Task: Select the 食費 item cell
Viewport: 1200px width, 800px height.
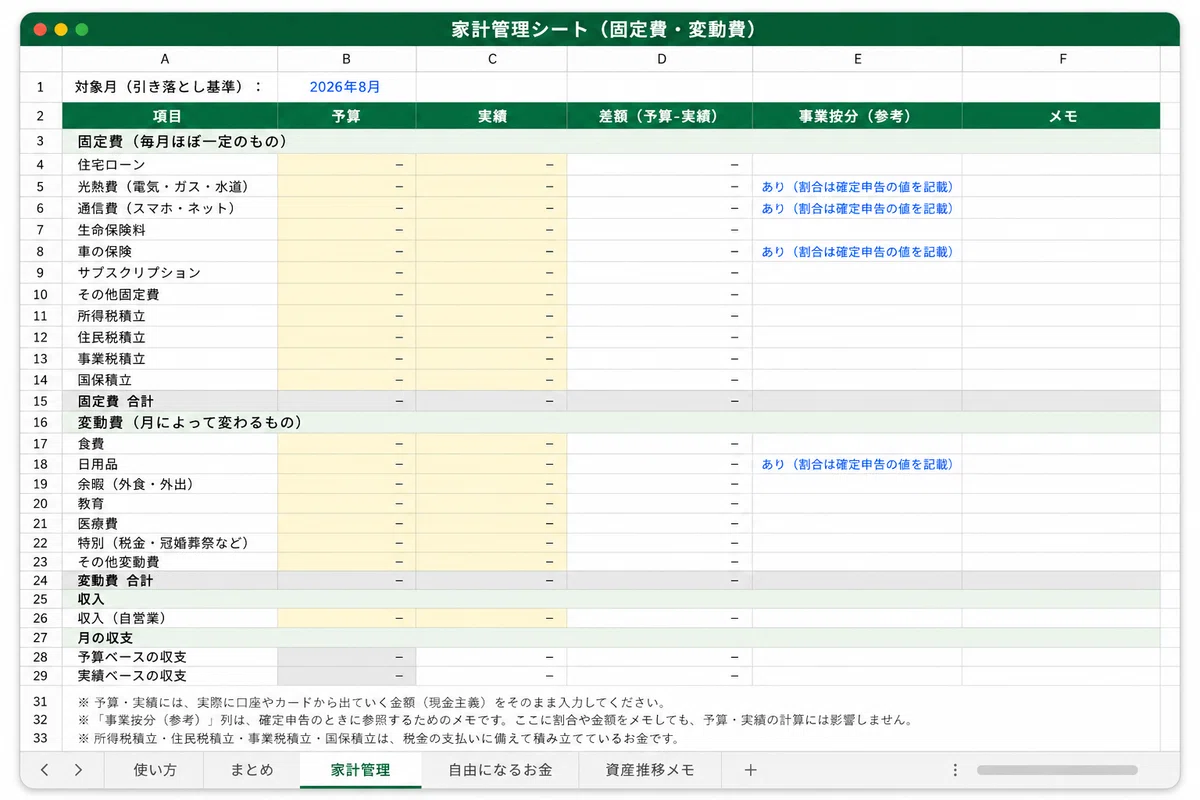Action: tap(170, 443)
